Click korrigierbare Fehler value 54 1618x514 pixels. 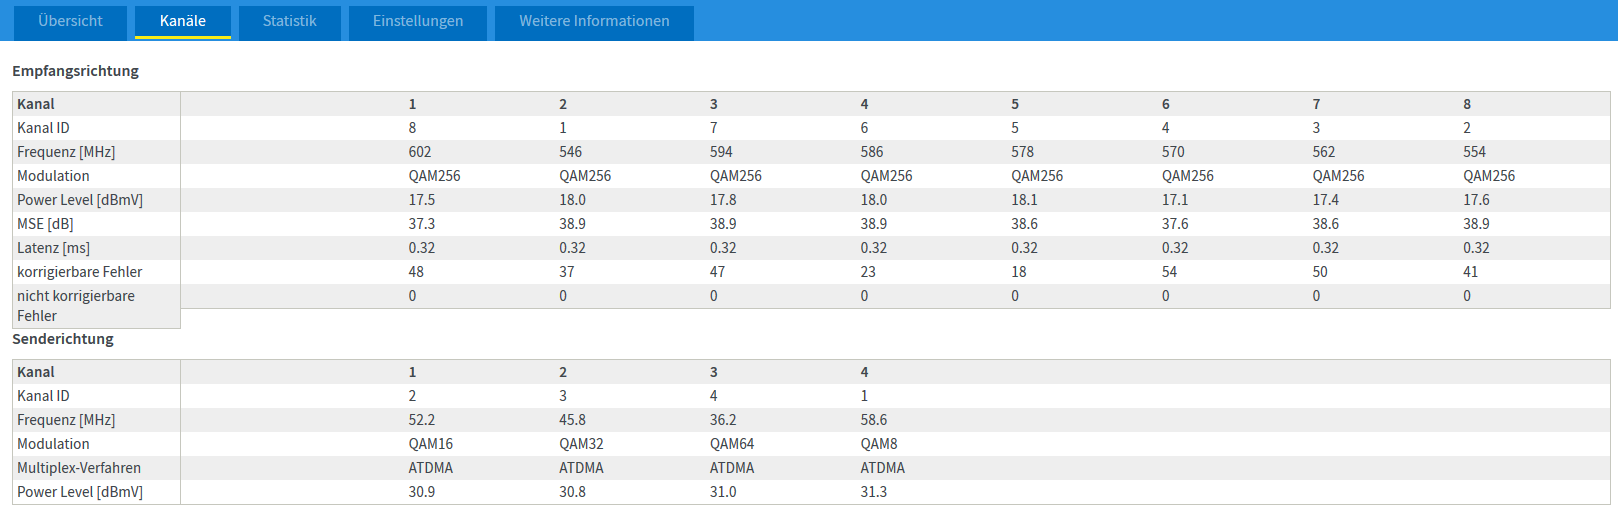click(x=1169, y=272)
